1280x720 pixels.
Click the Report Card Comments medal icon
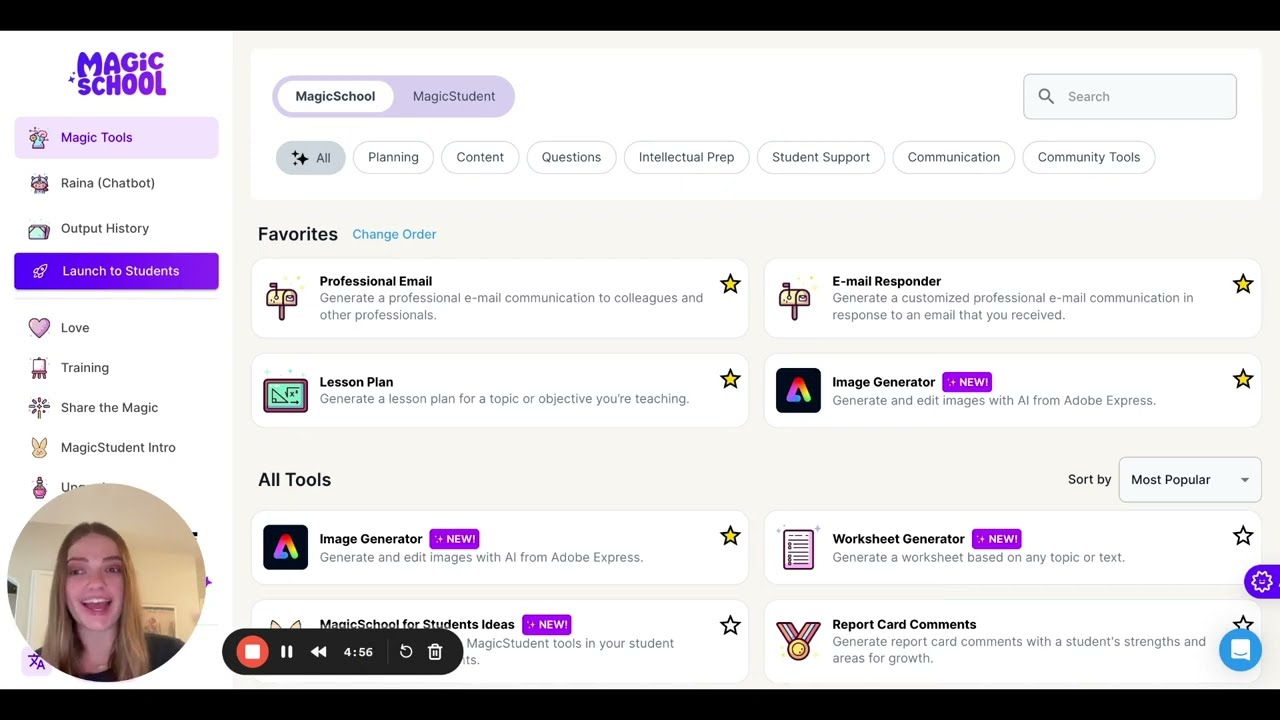point(798,641)
